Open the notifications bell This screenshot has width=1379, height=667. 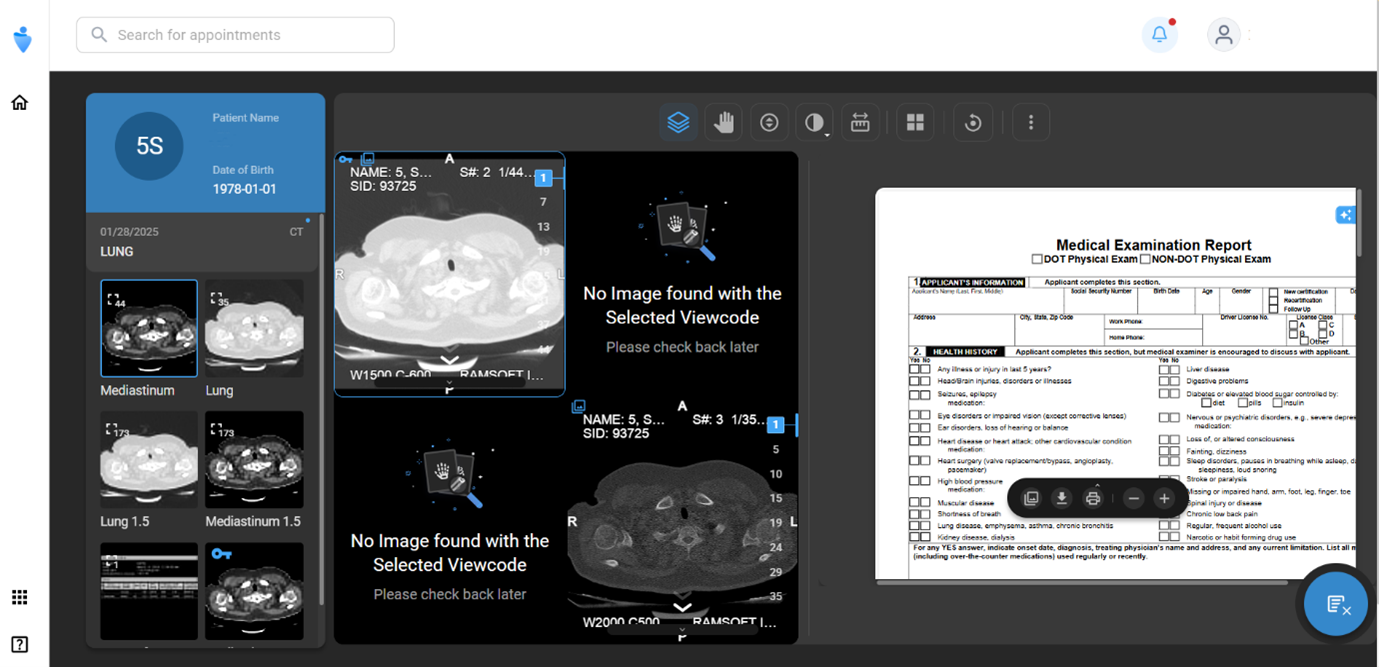click(x=1159, y=35)
